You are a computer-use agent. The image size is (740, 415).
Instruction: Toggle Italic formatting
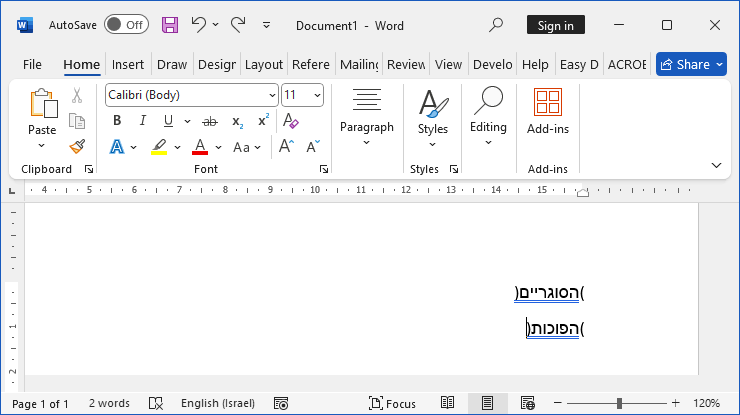click(143, 121)
